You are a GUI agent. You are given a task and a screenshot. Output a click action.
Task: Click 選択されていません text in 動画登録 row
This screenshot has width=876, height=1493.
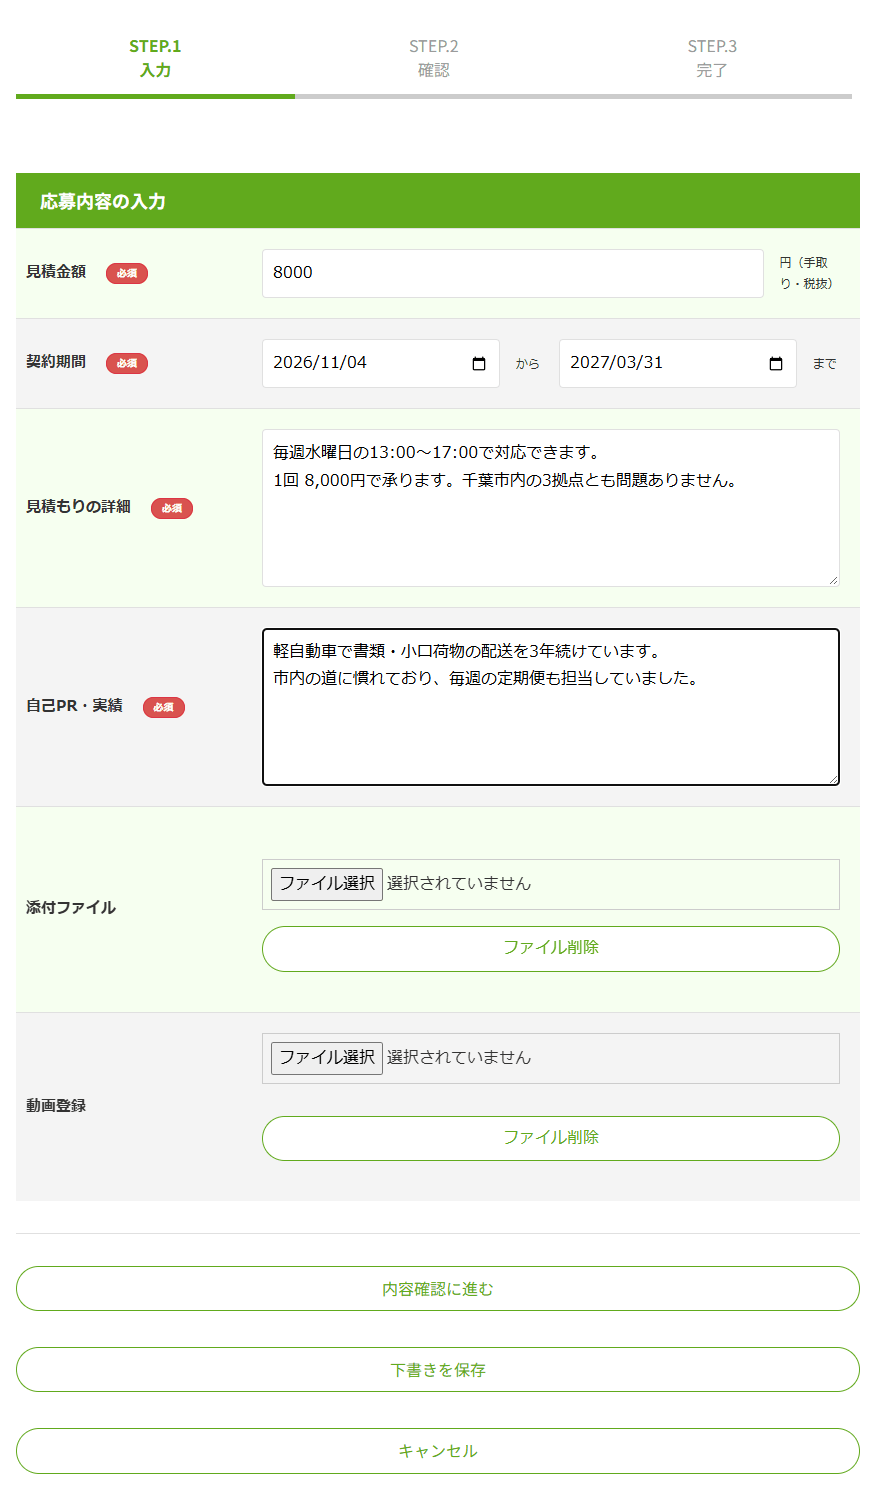(x=459, y=1058)
